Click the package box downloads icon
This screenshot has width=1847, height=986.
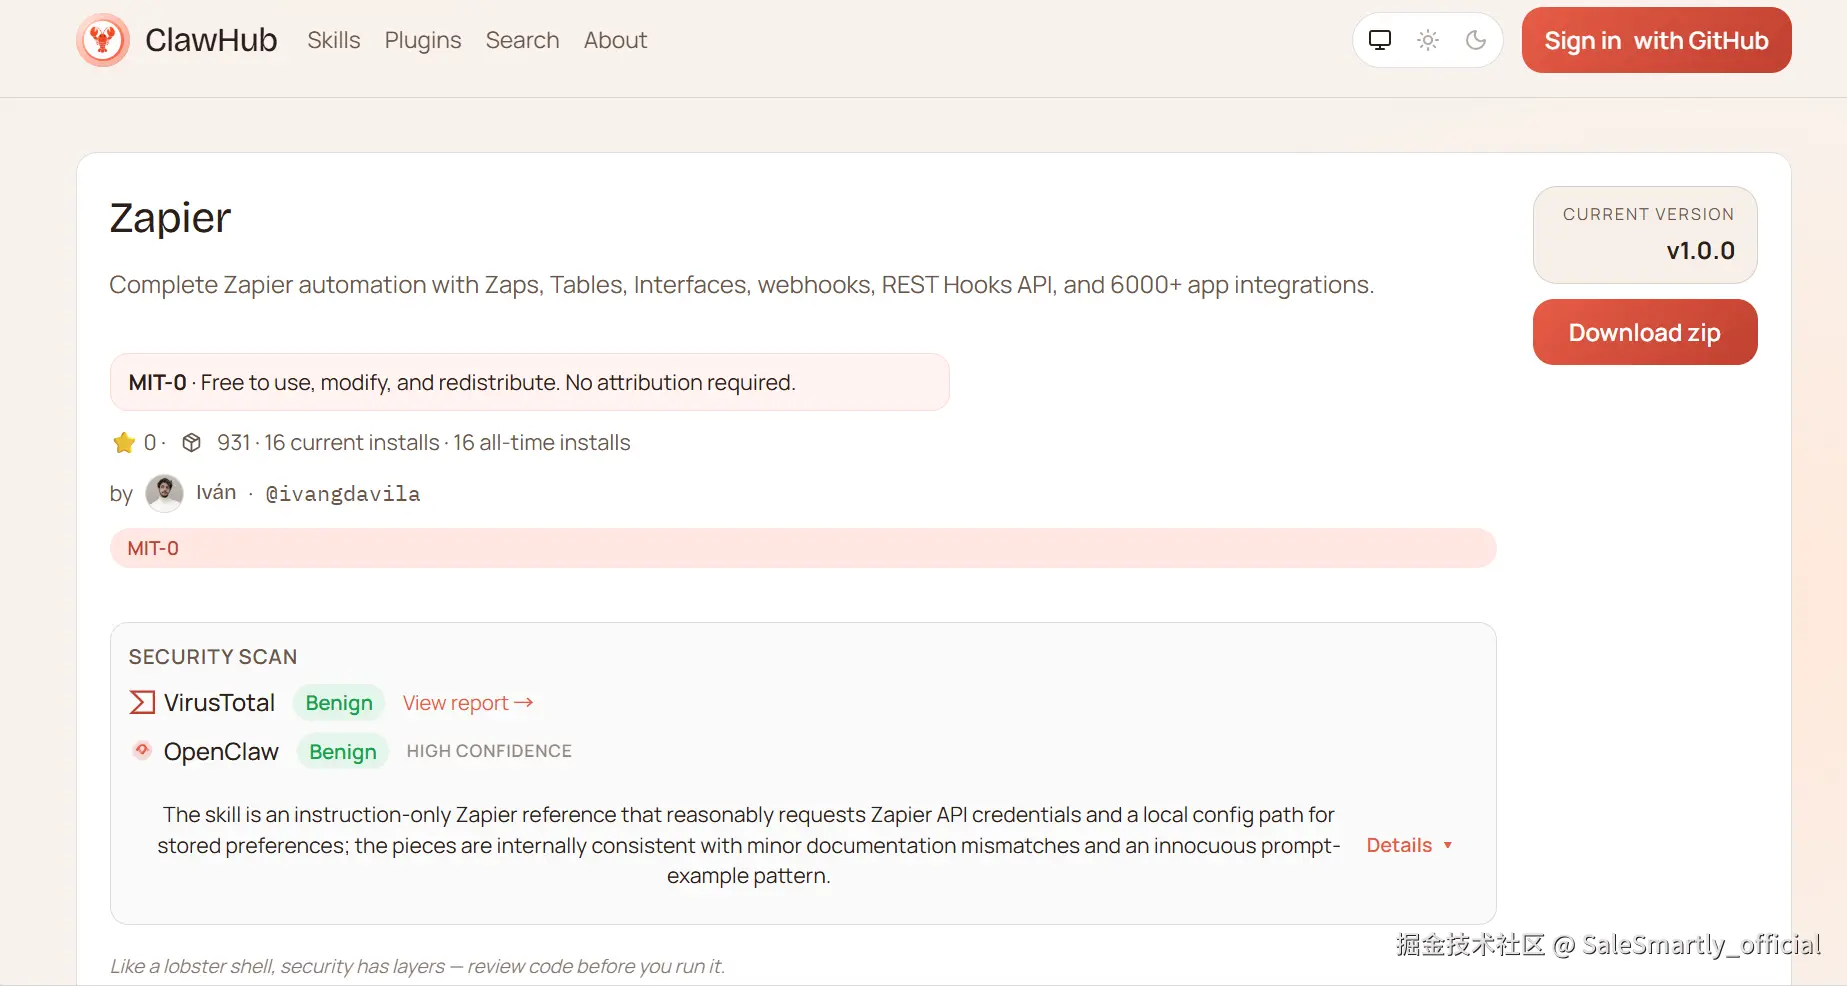click(192, 443)
